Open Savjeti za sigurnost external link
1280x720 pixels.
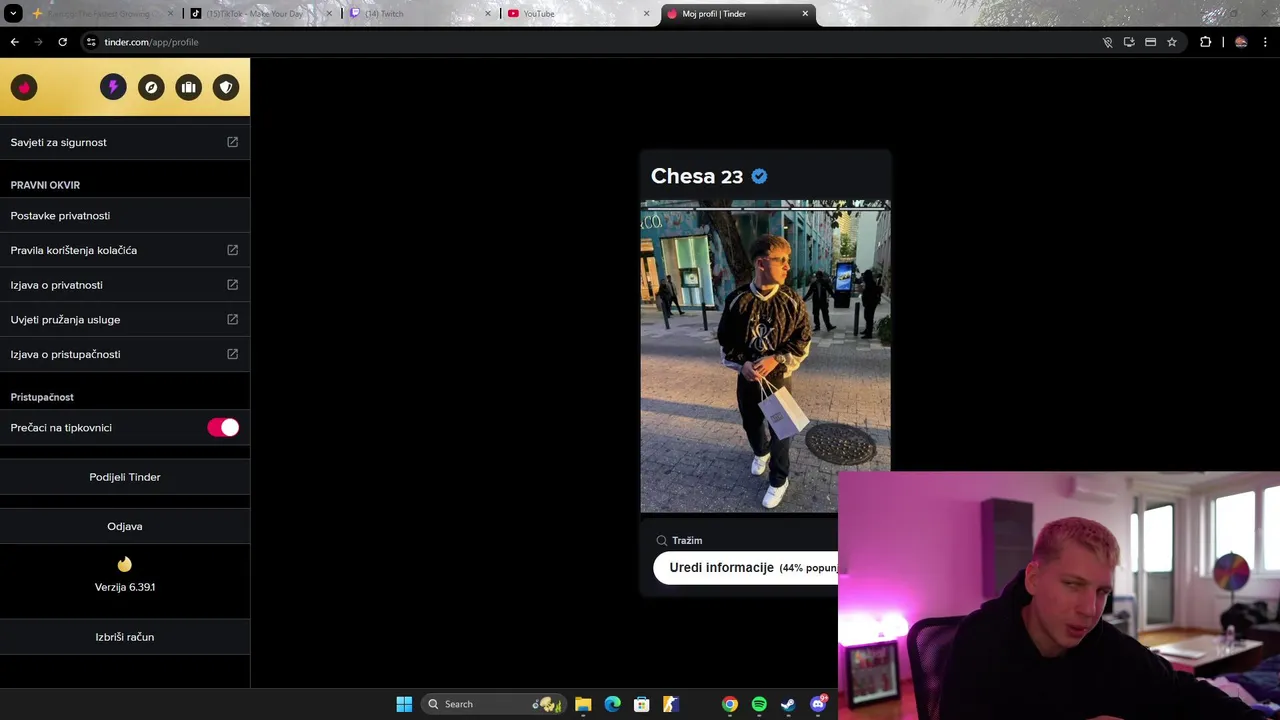pyautogui.click(x=125, y=142)
